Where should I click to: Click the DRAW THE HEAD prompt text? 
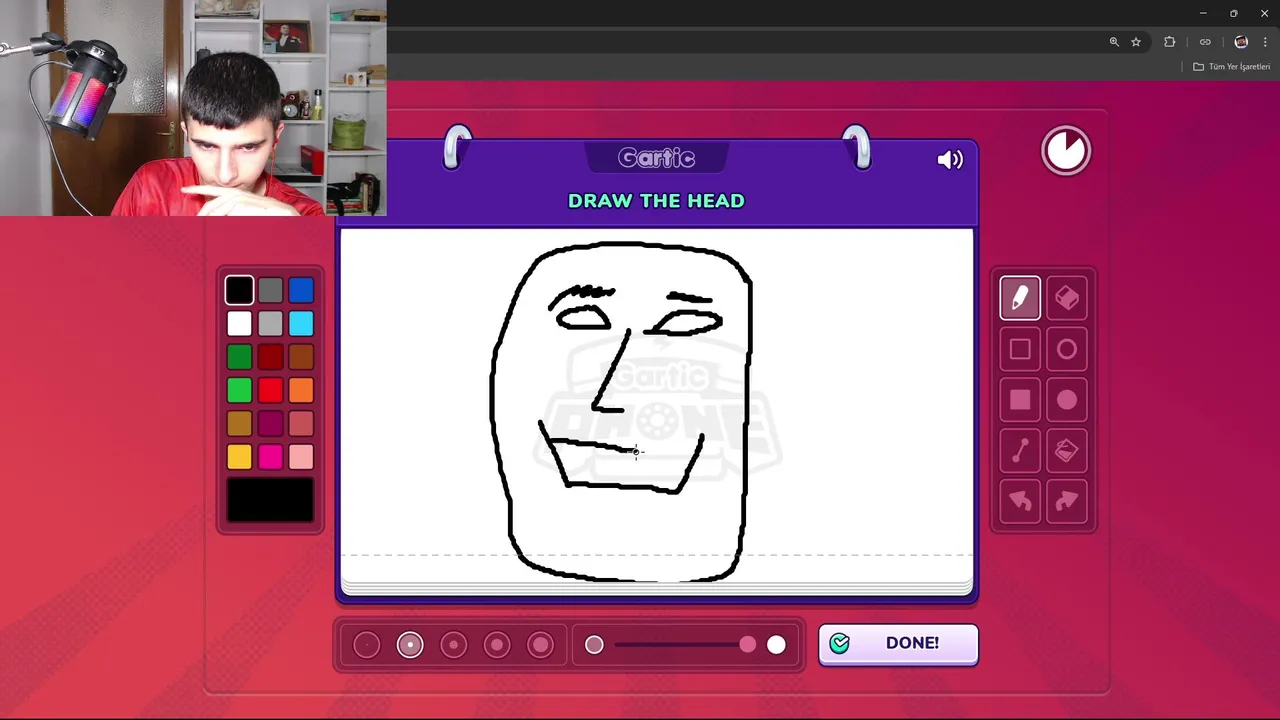click(656, 201)
